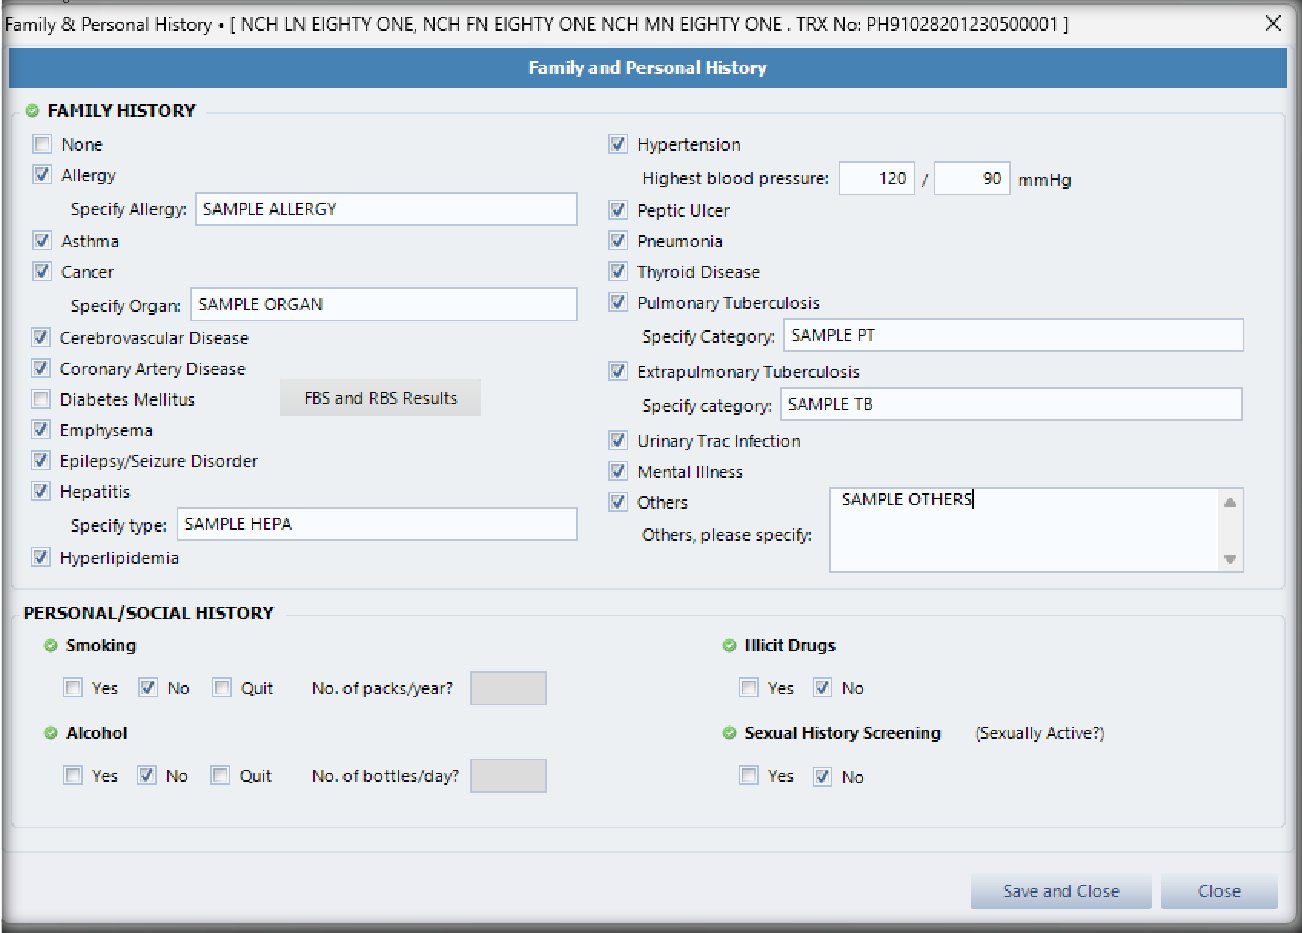This screenshot has height=933, width=1302.
Task: Click green icon beside Illicit Drugs
Action: (729, 646)
